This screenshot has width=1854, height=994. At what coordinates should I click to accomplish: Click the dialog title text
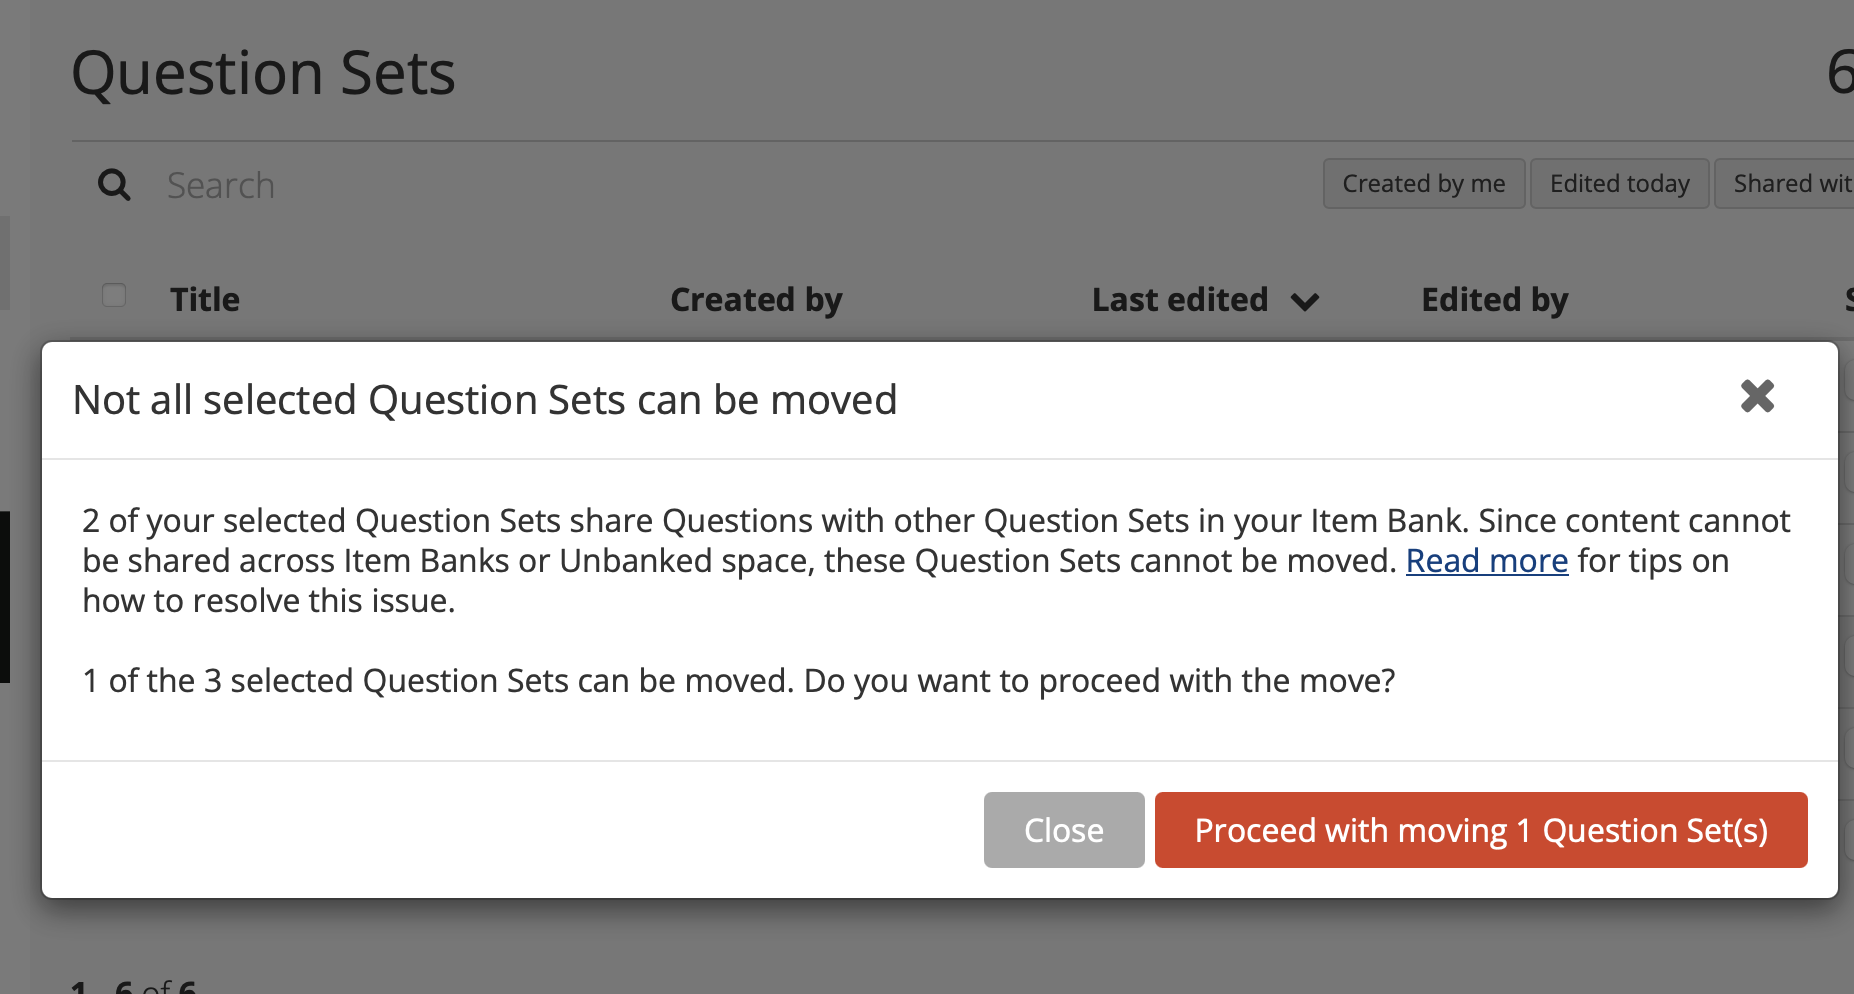click(485, 400)
